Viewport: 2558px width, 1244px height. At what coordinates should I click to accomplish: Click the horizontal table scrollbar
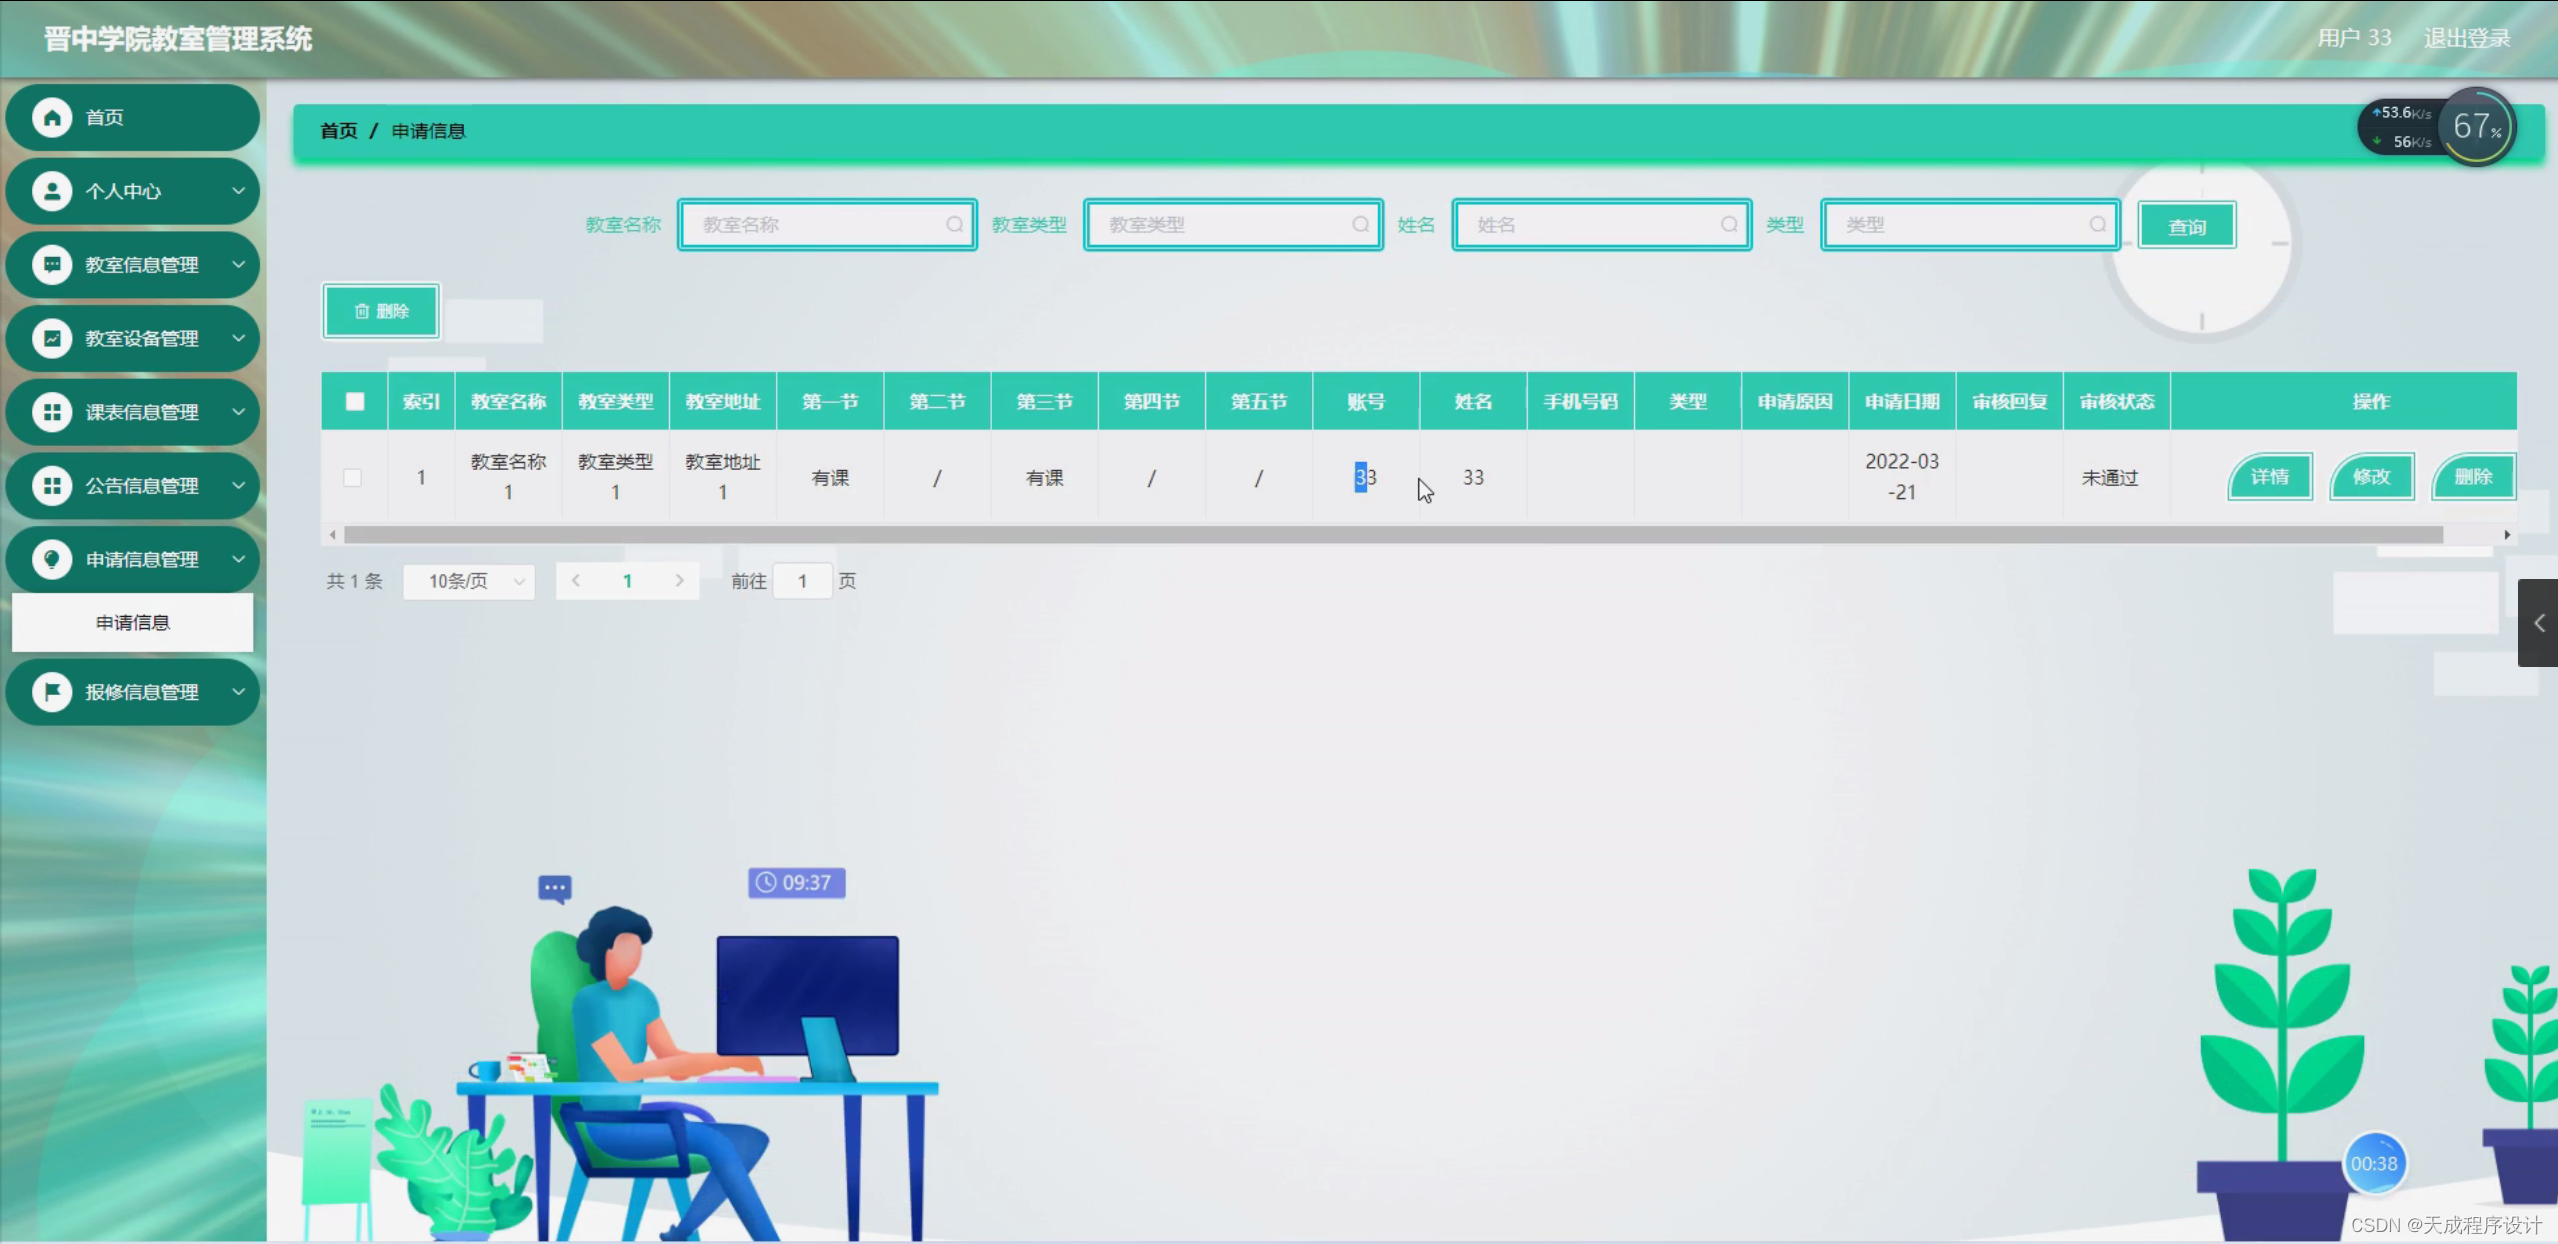pos(1392,535)
